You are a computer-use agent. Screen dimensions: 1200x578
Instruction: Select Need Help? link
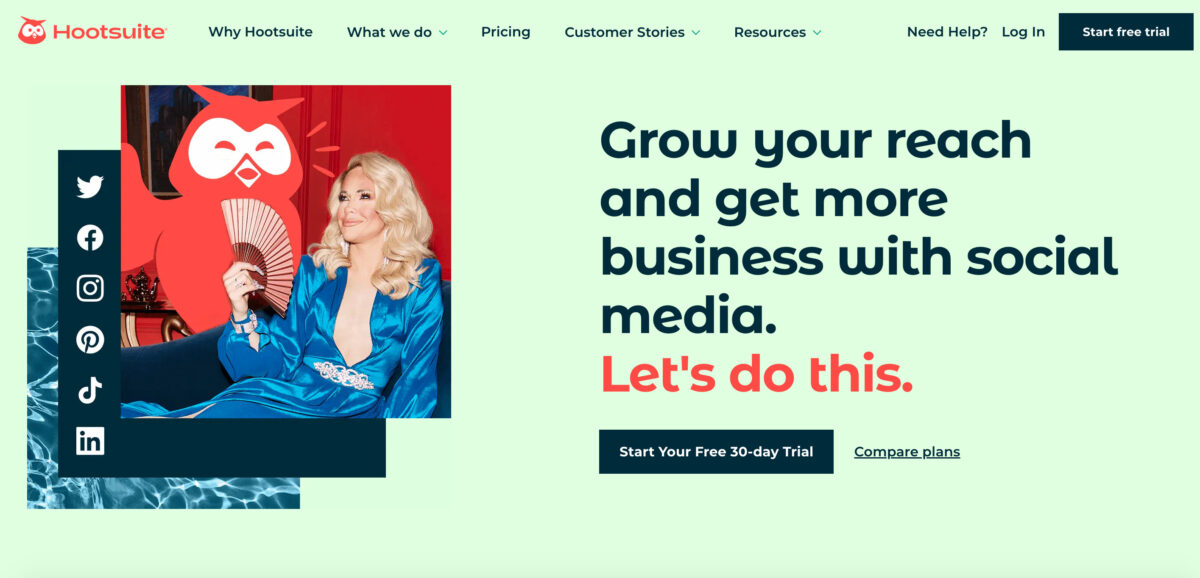click(947, 32)
